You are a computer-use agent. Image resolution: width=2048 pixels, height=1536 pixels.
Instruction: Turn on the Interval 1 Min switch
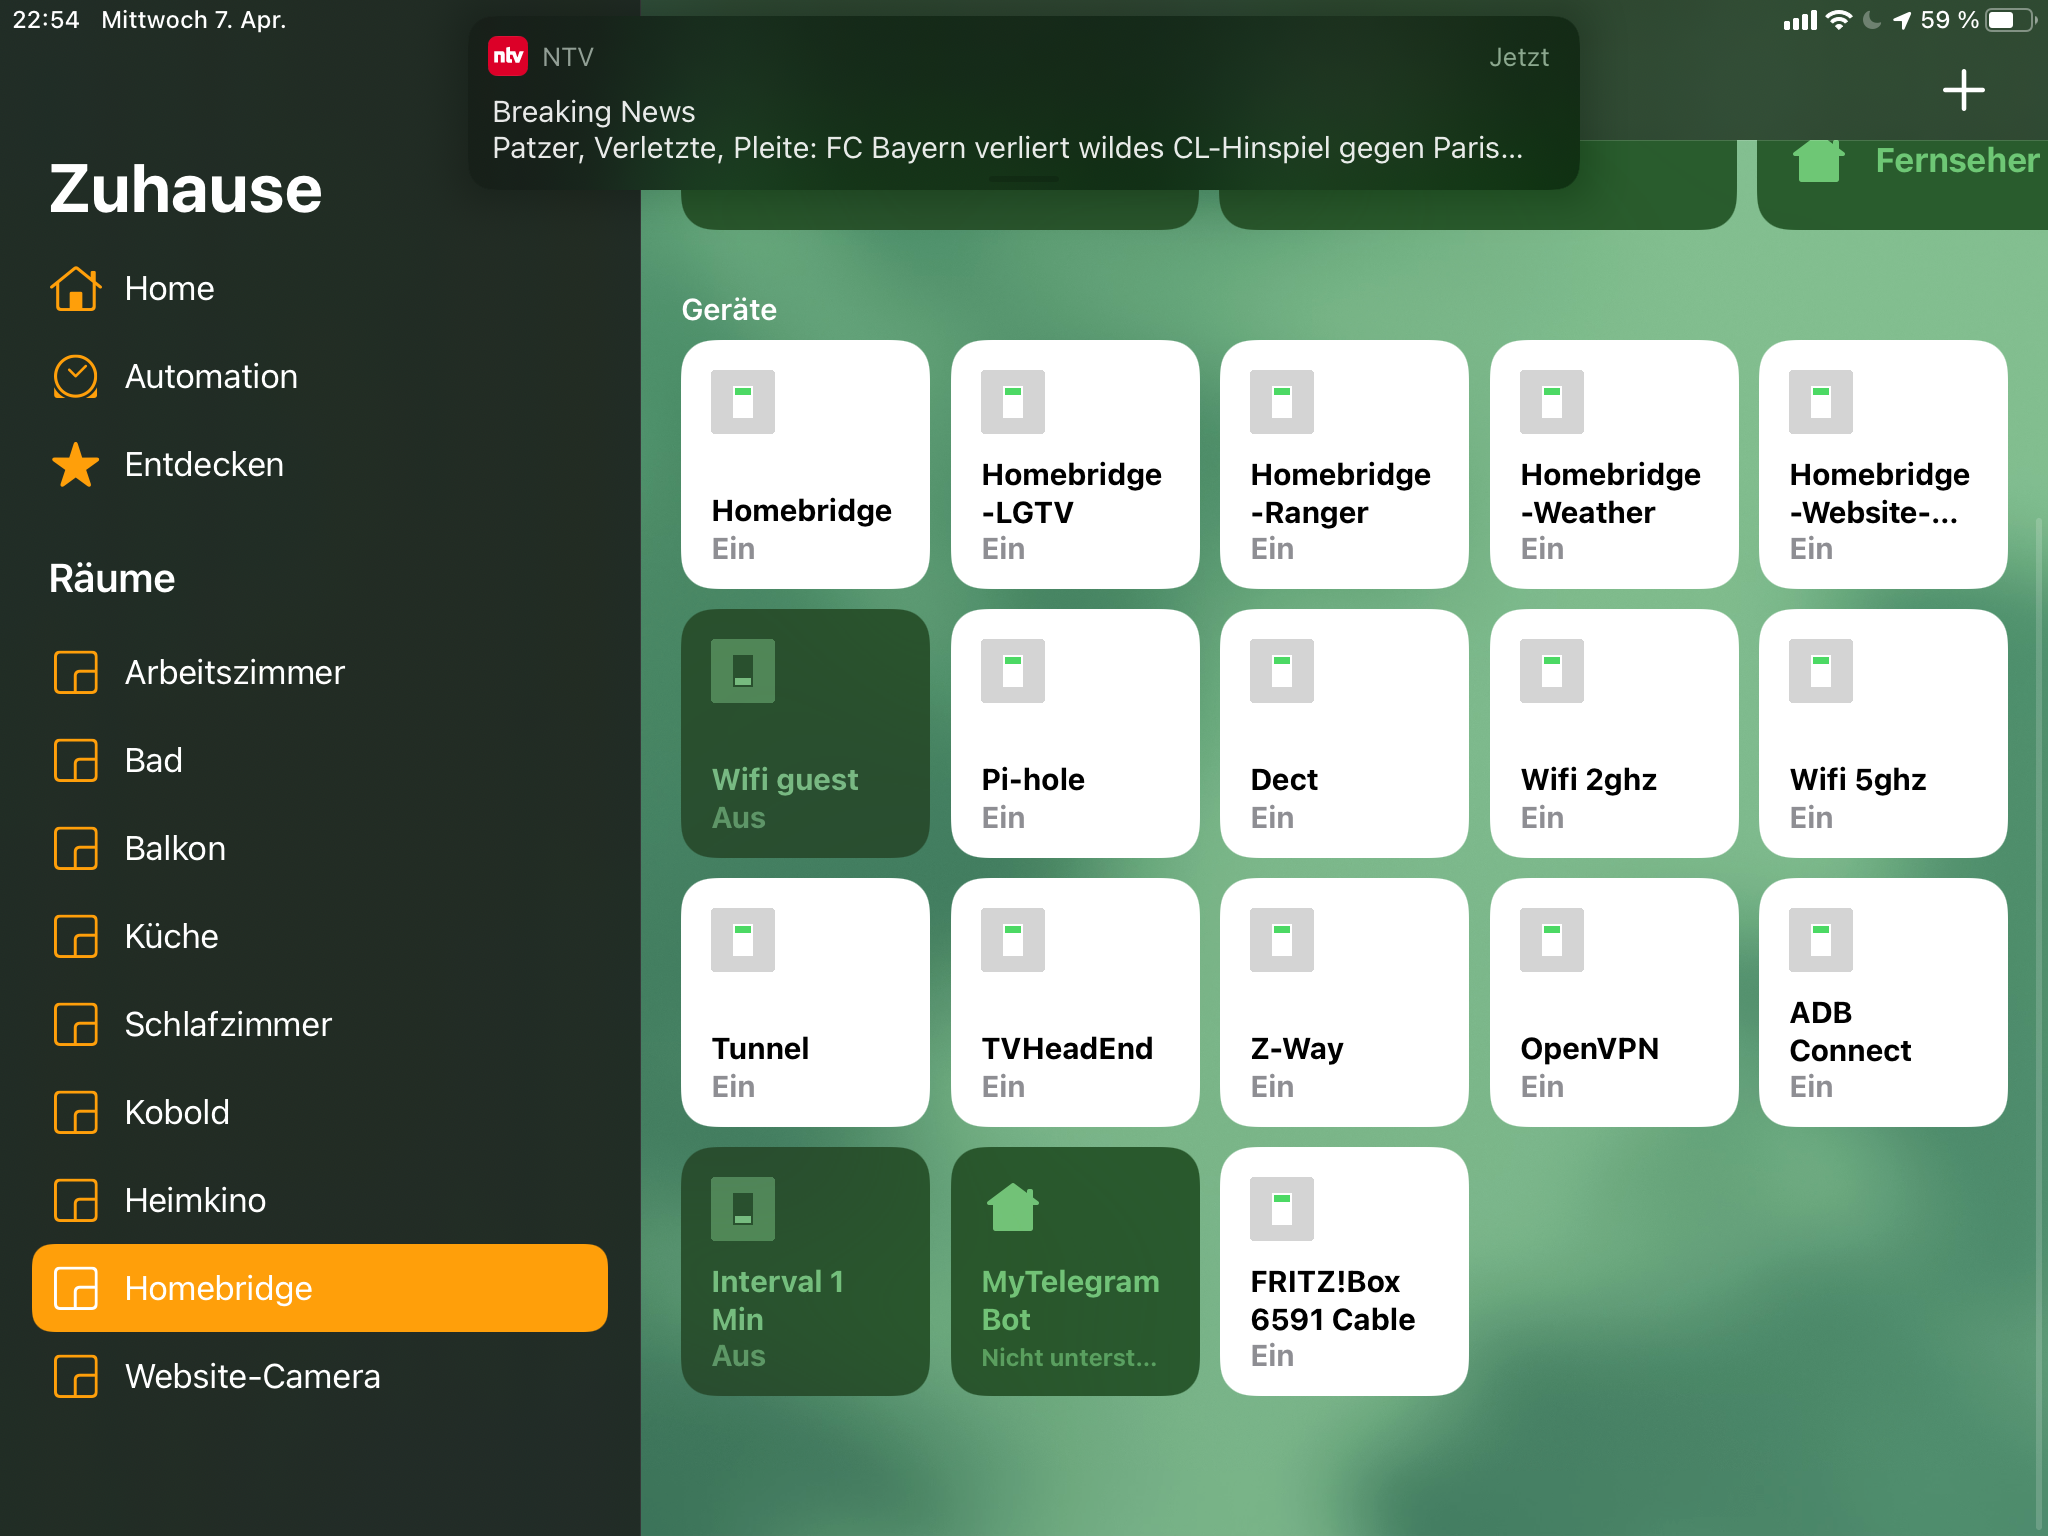[x=805, y=1271]
